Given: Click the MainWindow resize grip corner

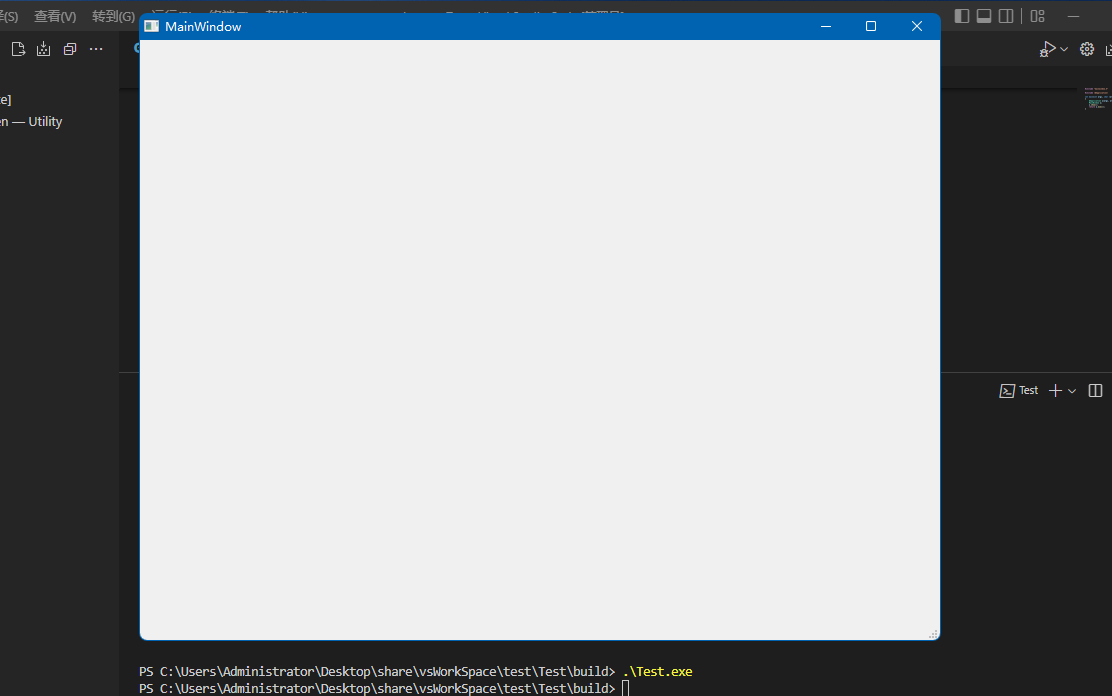Looking at the screenshot, I should [934, 633].
